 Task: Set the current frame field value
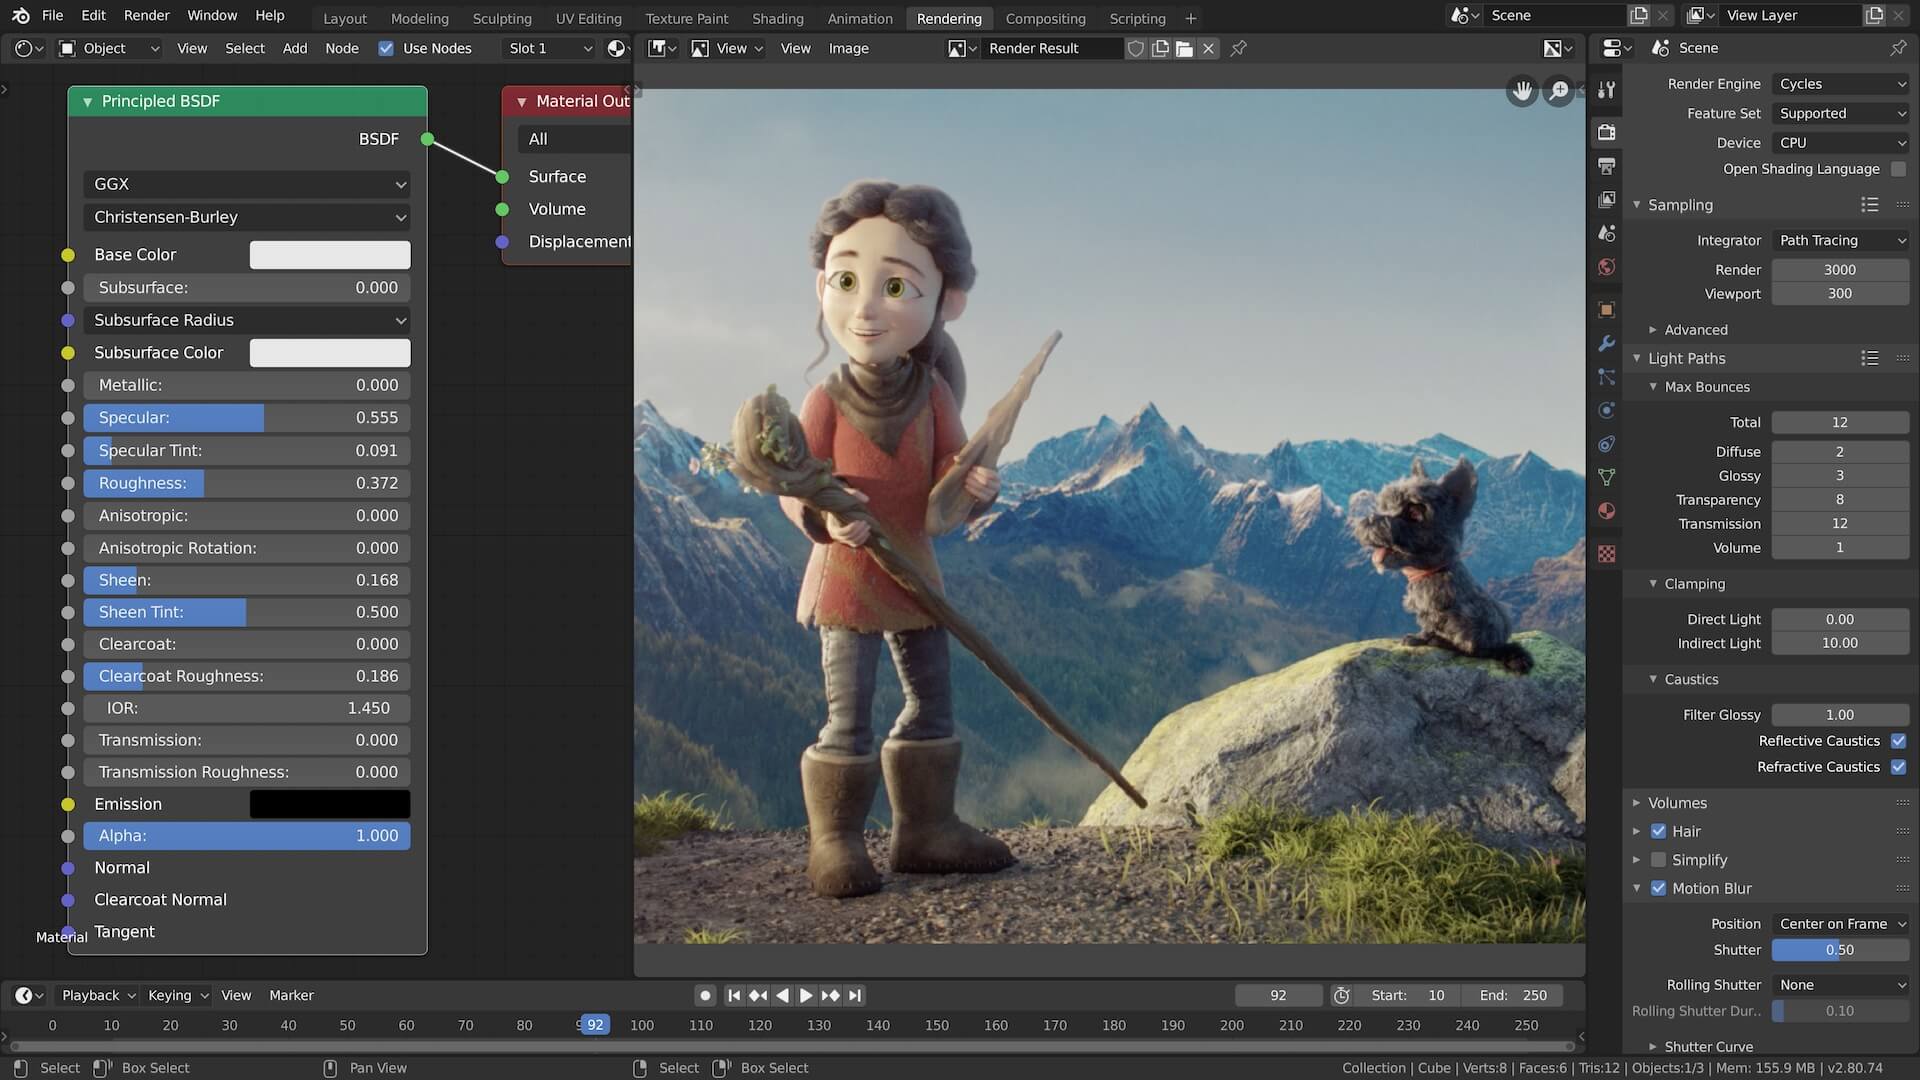click(x=1278, y=995)
